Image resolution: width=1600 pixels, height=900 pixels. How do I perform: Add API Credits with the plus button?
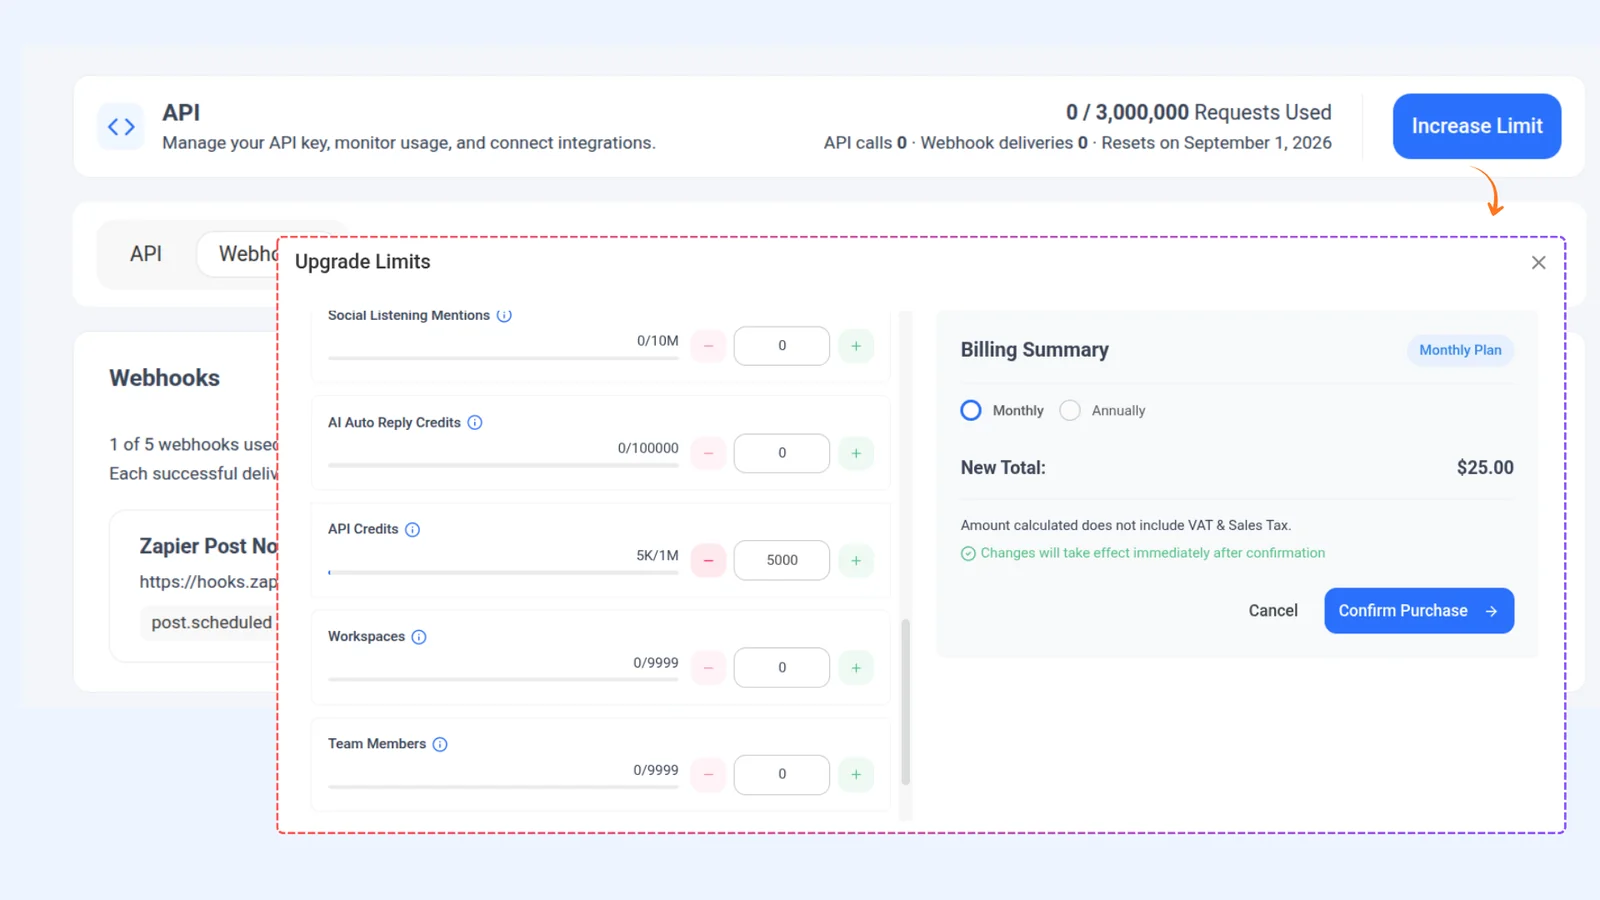click(856, 560)
